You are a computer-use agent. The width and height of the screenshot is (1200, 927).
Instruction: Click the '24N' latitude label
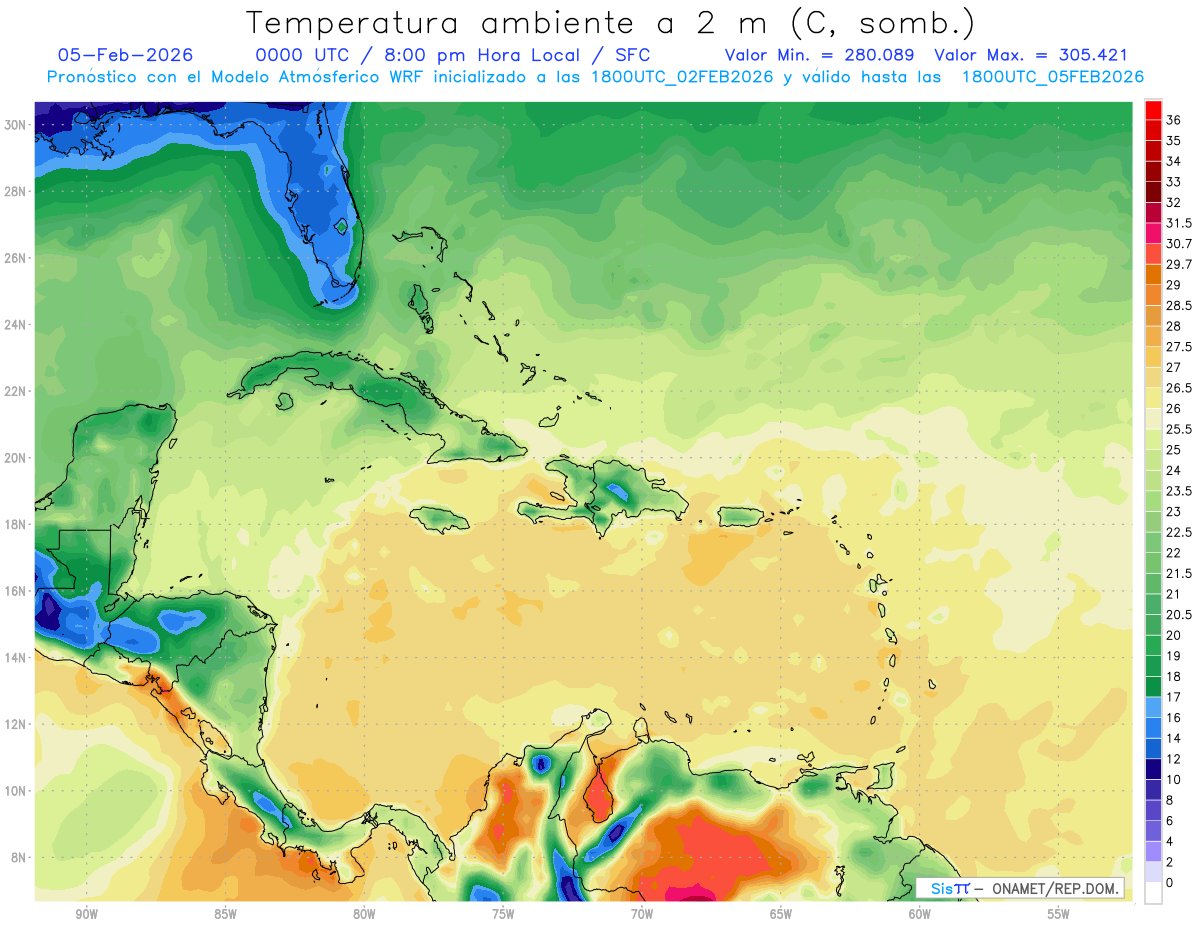click(x=16, y=325)
